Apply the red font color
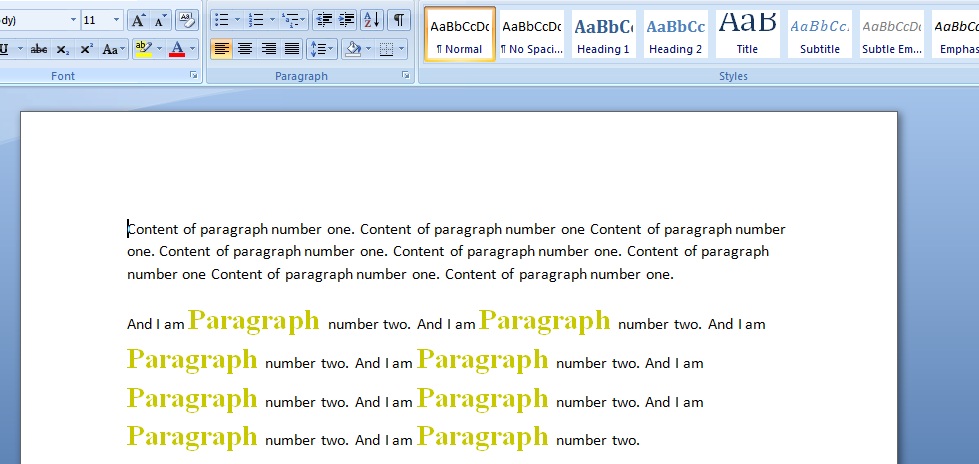979x464 pixels. 177,49
